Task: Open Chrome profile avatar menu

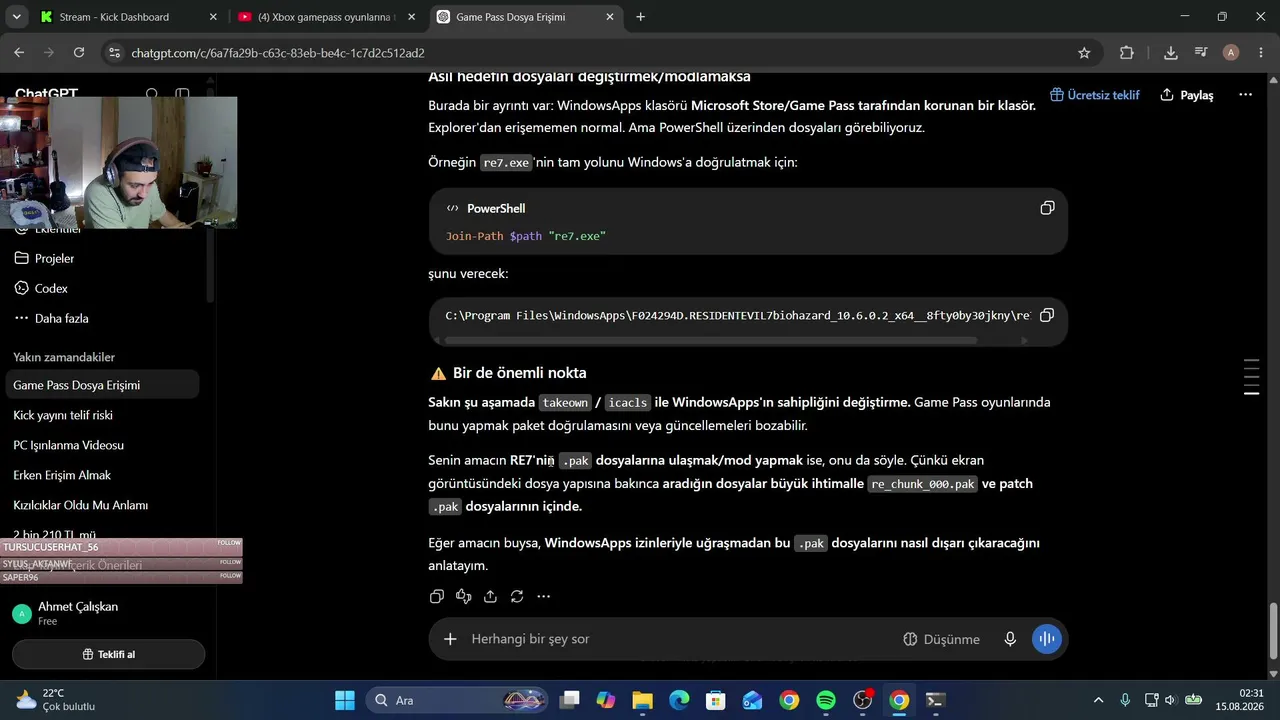Action: point(1231,53)
